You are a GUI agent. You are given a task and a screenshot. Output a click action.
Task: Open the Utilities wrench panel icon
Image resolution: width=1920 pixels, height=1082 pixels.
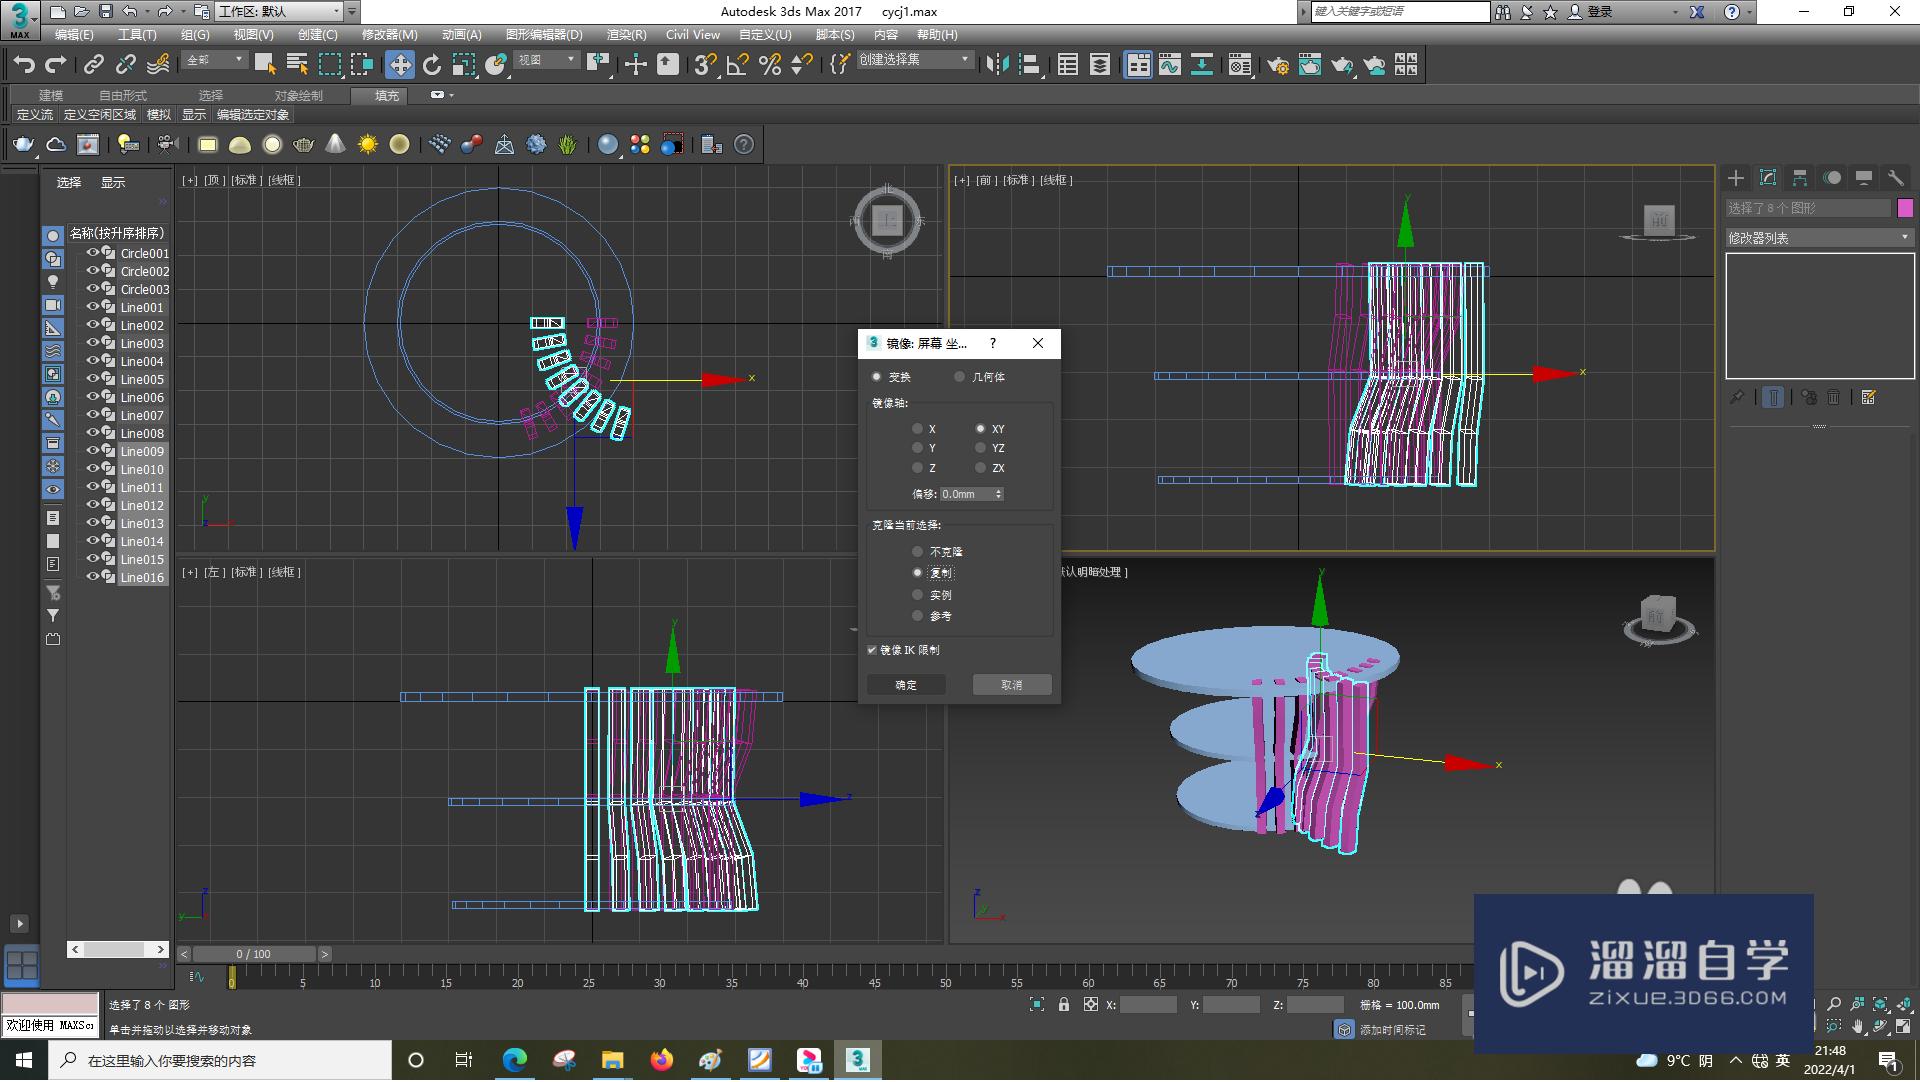[1895, 178]
